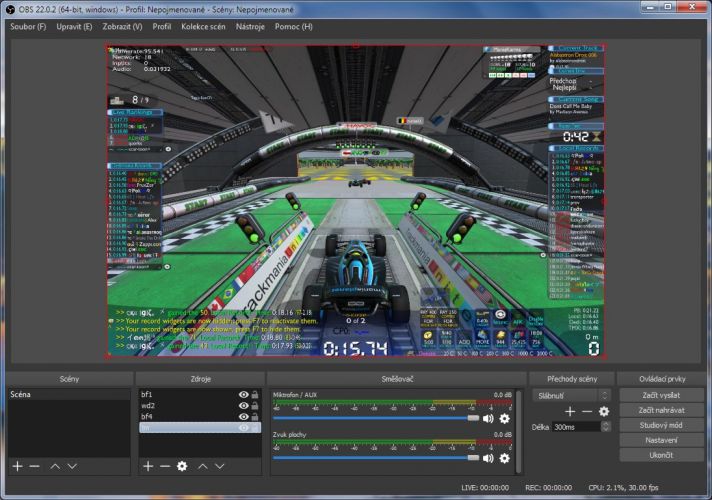Toggle visibility eye for source bf4
712x500 pixels.
(x=244, y=416)
